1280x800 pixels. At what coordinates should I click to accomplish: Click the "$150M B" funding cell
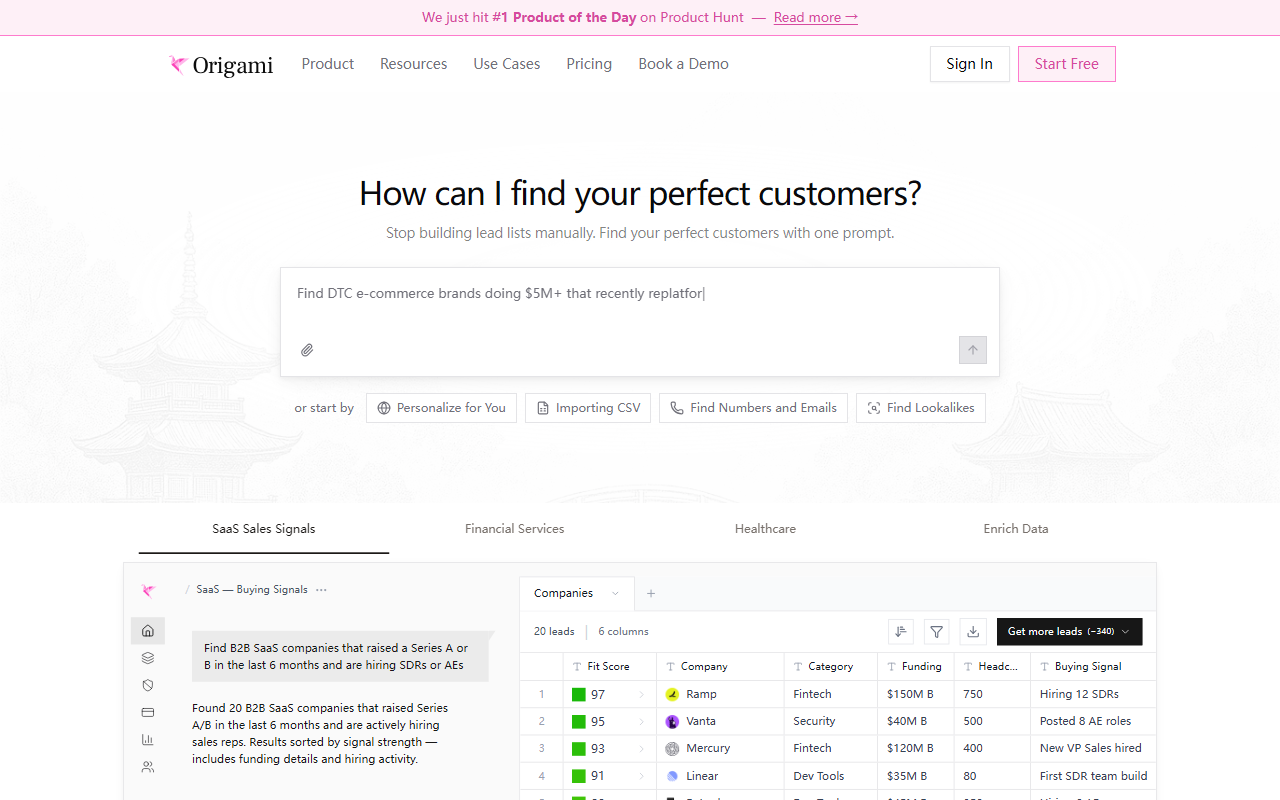click(916, 694)
